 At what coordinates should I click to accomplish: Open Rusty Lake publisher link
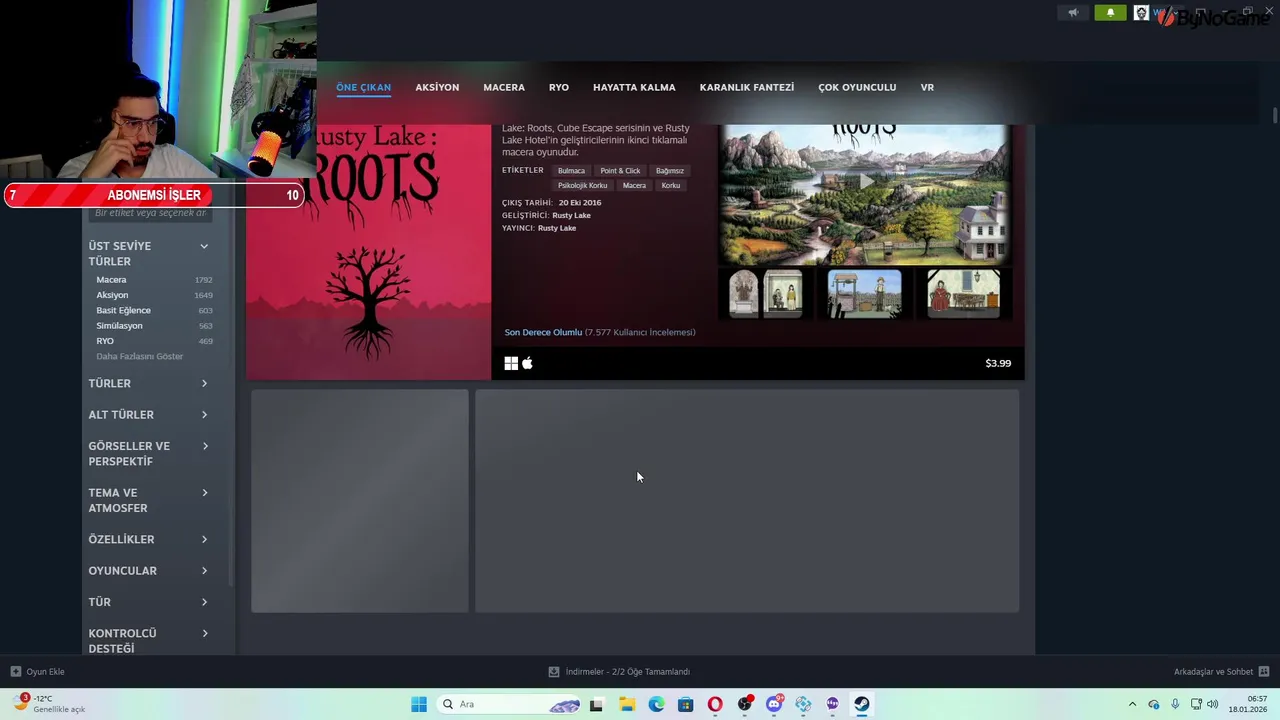click(x=557, y=228)
